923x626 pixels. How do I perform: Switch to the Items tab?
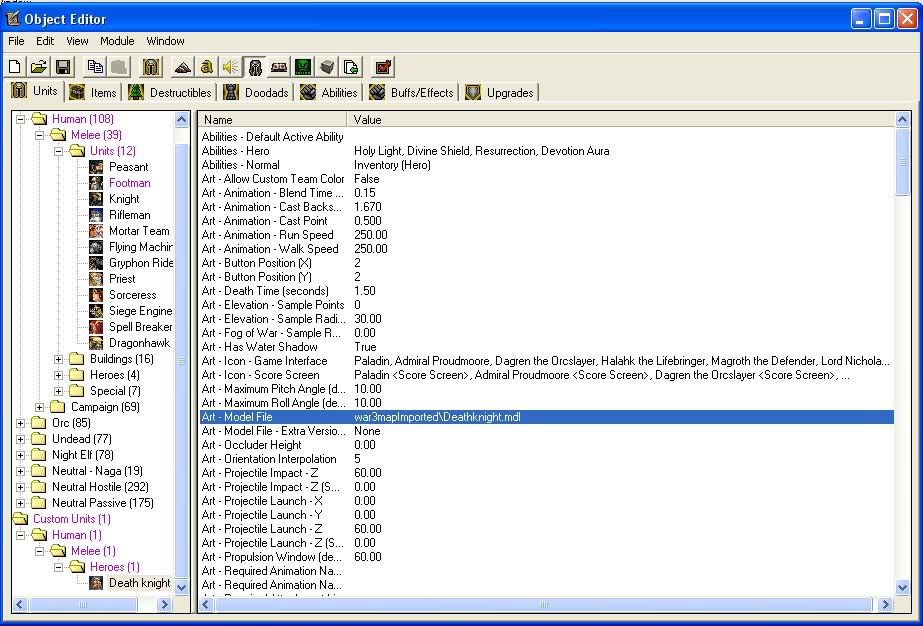click(x=93, y=92)
